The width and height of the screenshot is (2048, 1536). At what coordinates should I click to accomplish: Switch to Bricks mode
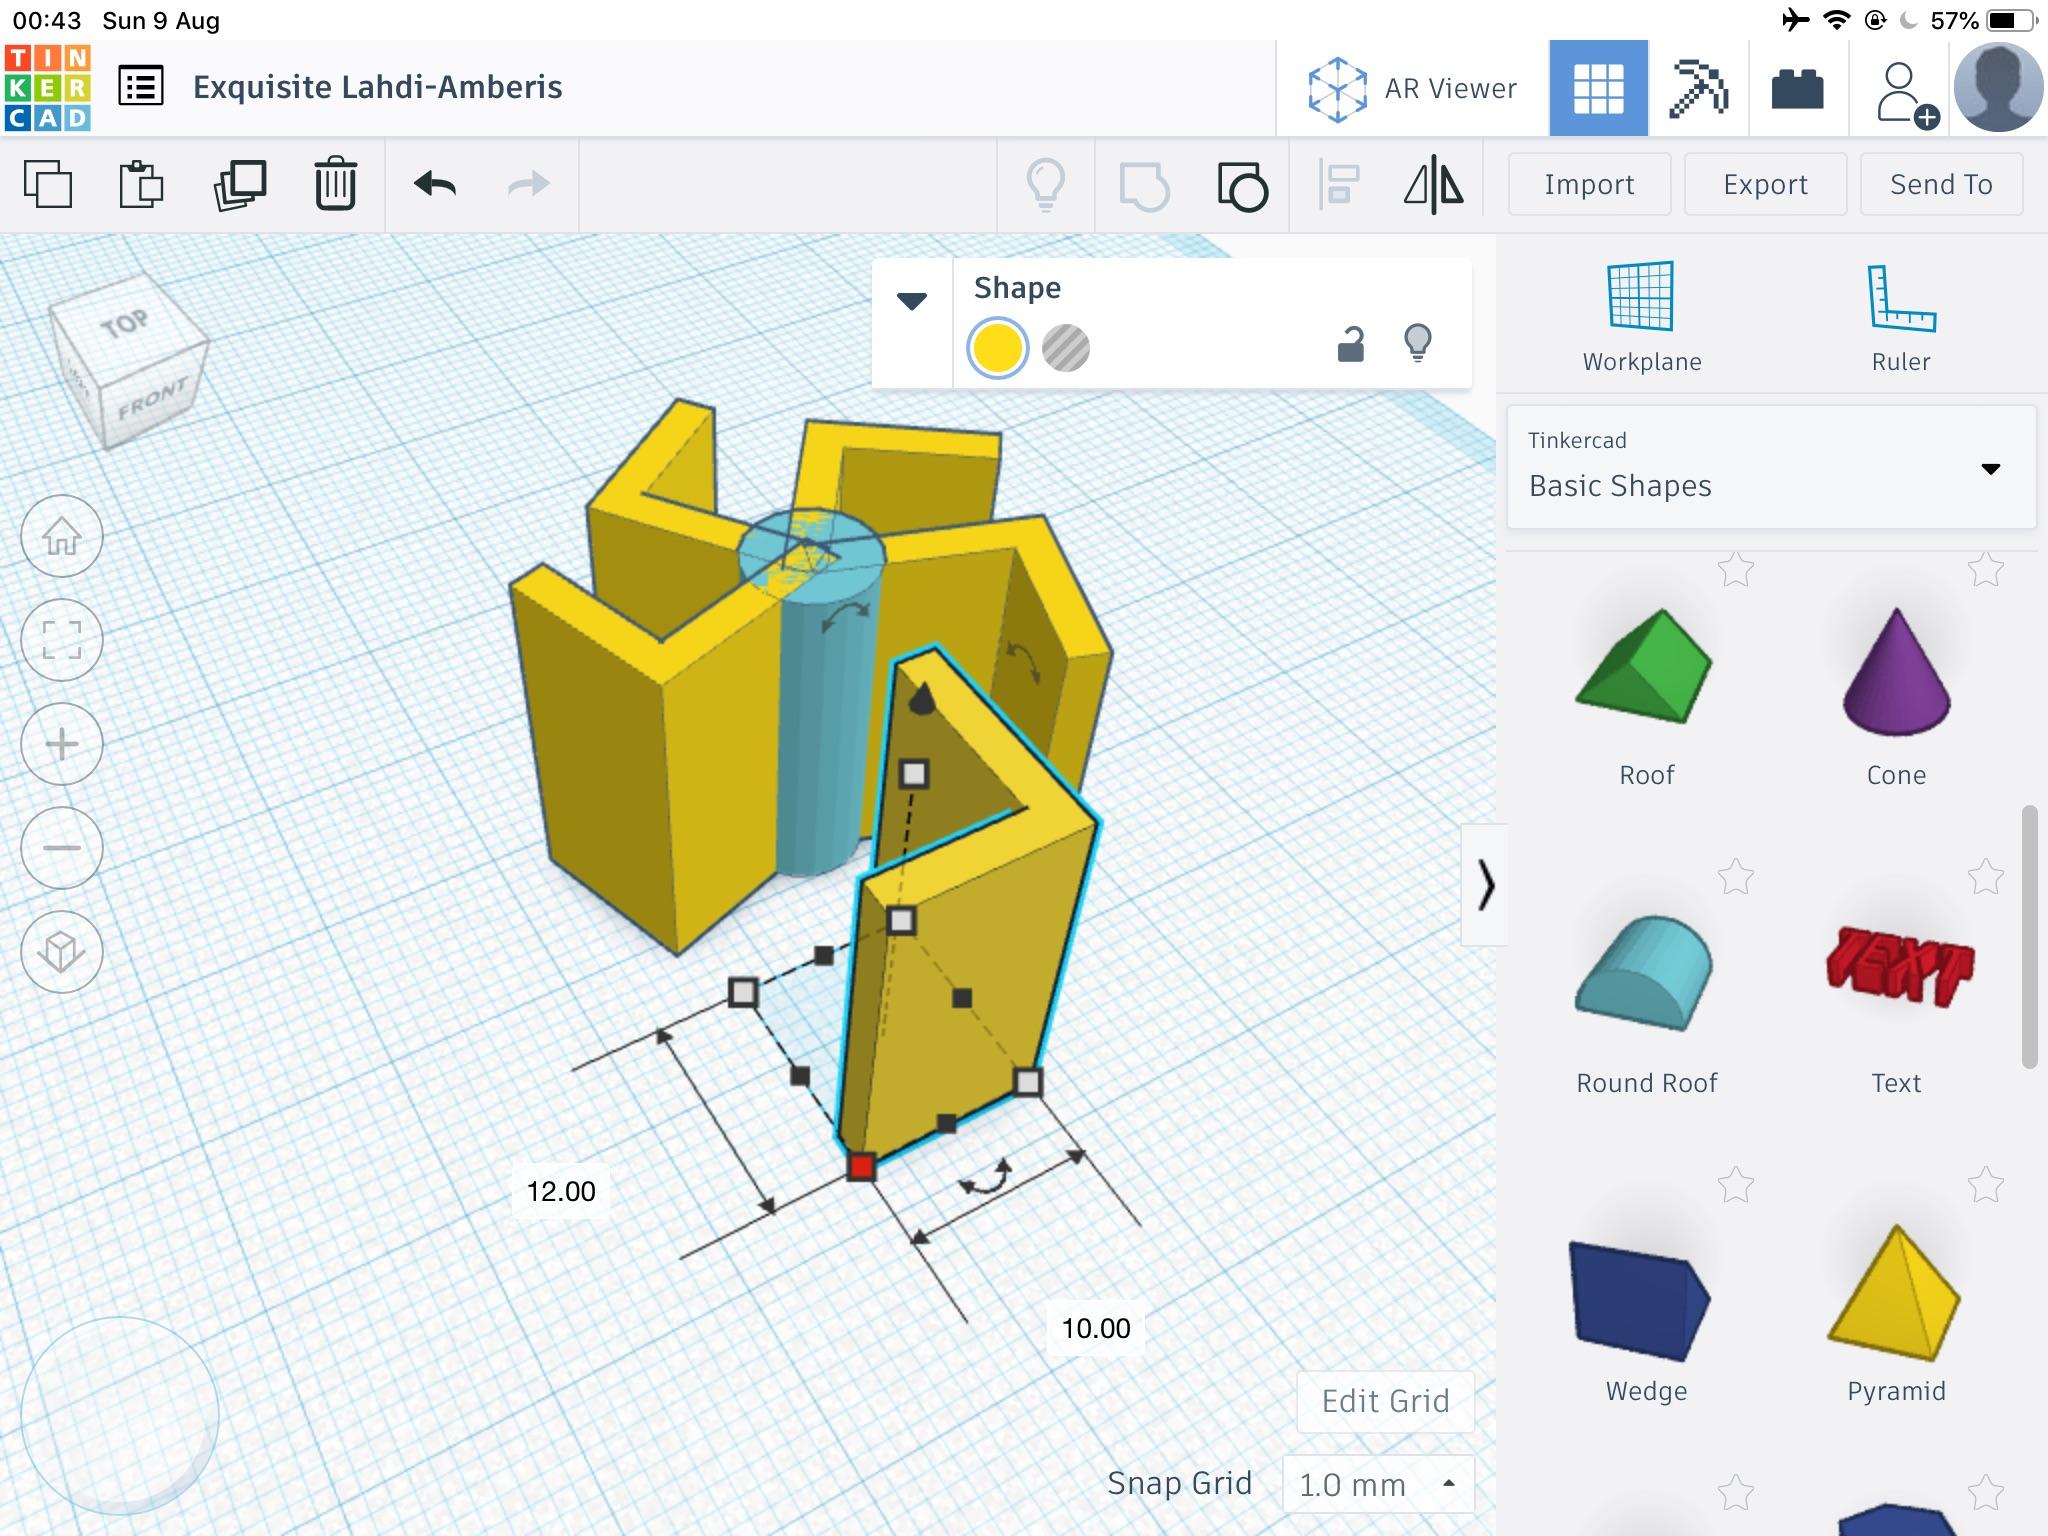point(1797,88)
